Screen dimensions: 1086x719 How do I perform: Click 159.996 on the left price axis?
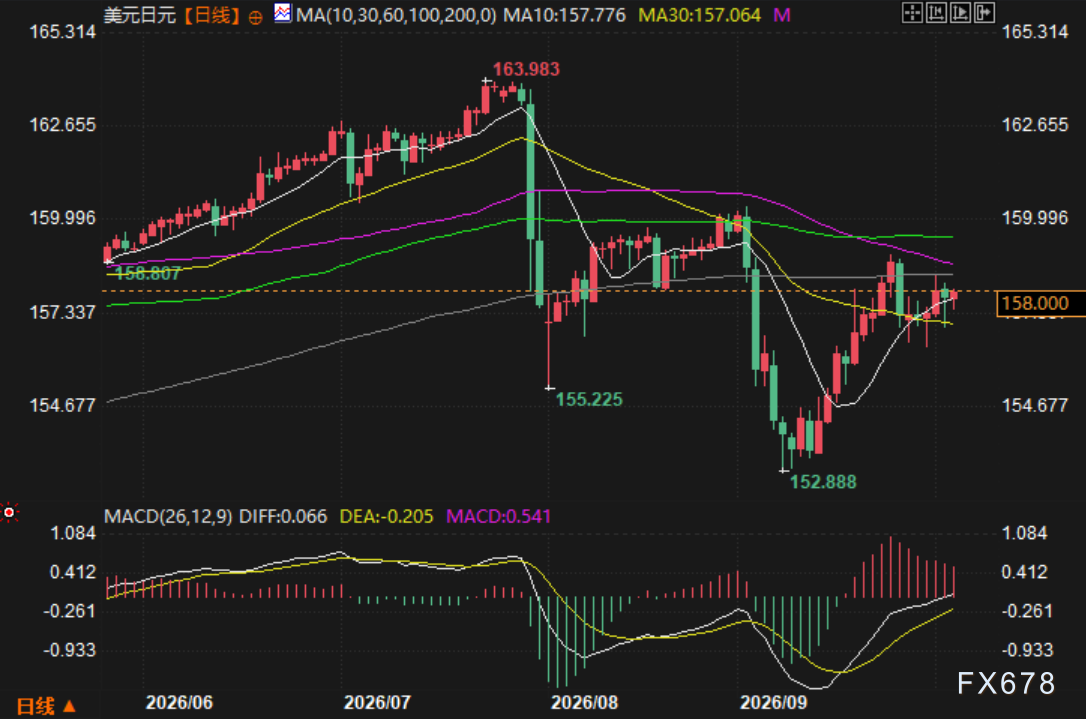62,218
